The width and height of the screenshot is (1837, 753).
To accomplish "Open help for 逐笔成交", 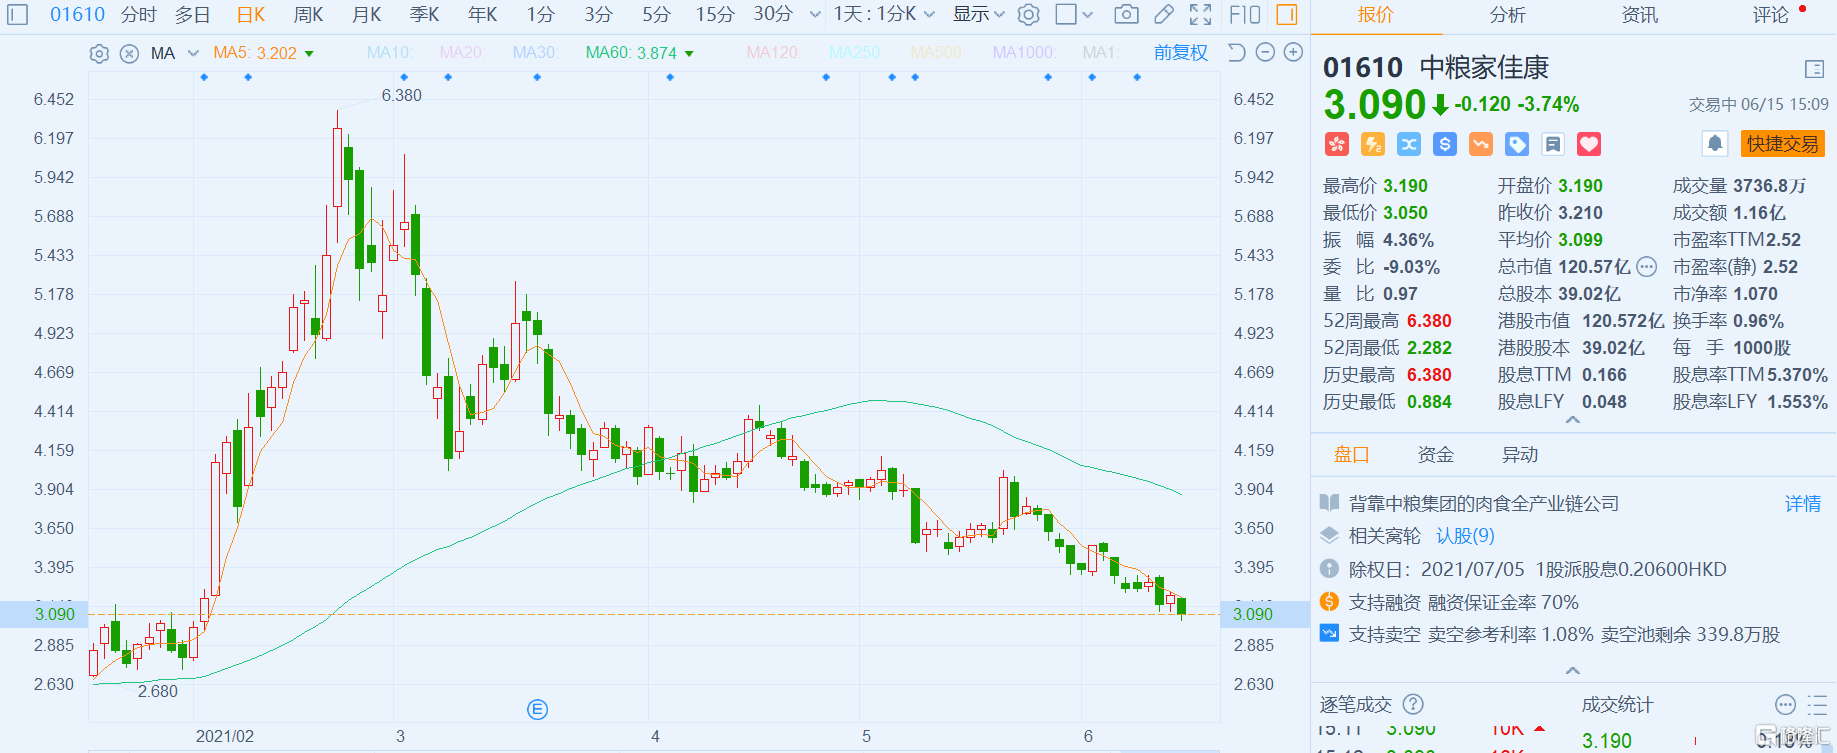I will tap(1413, 704).
